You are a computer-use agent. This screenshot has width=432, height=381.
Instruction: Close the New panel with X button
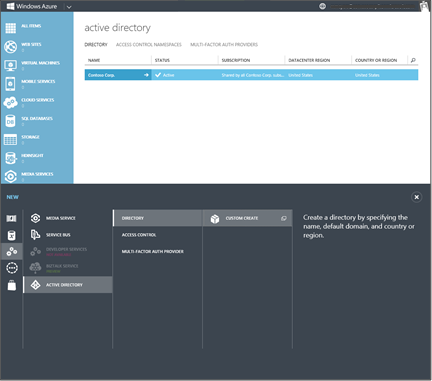416,197
